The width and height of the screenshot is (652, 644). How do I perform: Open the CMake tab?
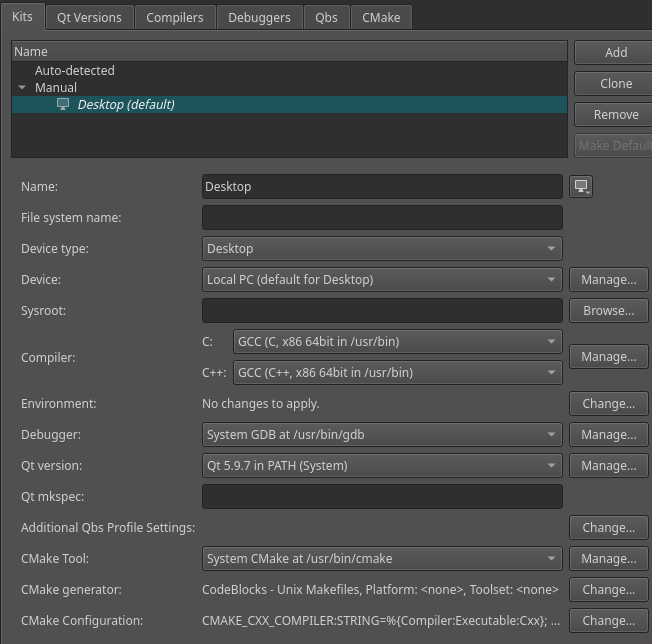pyautogui.click(x=381, y=17)
